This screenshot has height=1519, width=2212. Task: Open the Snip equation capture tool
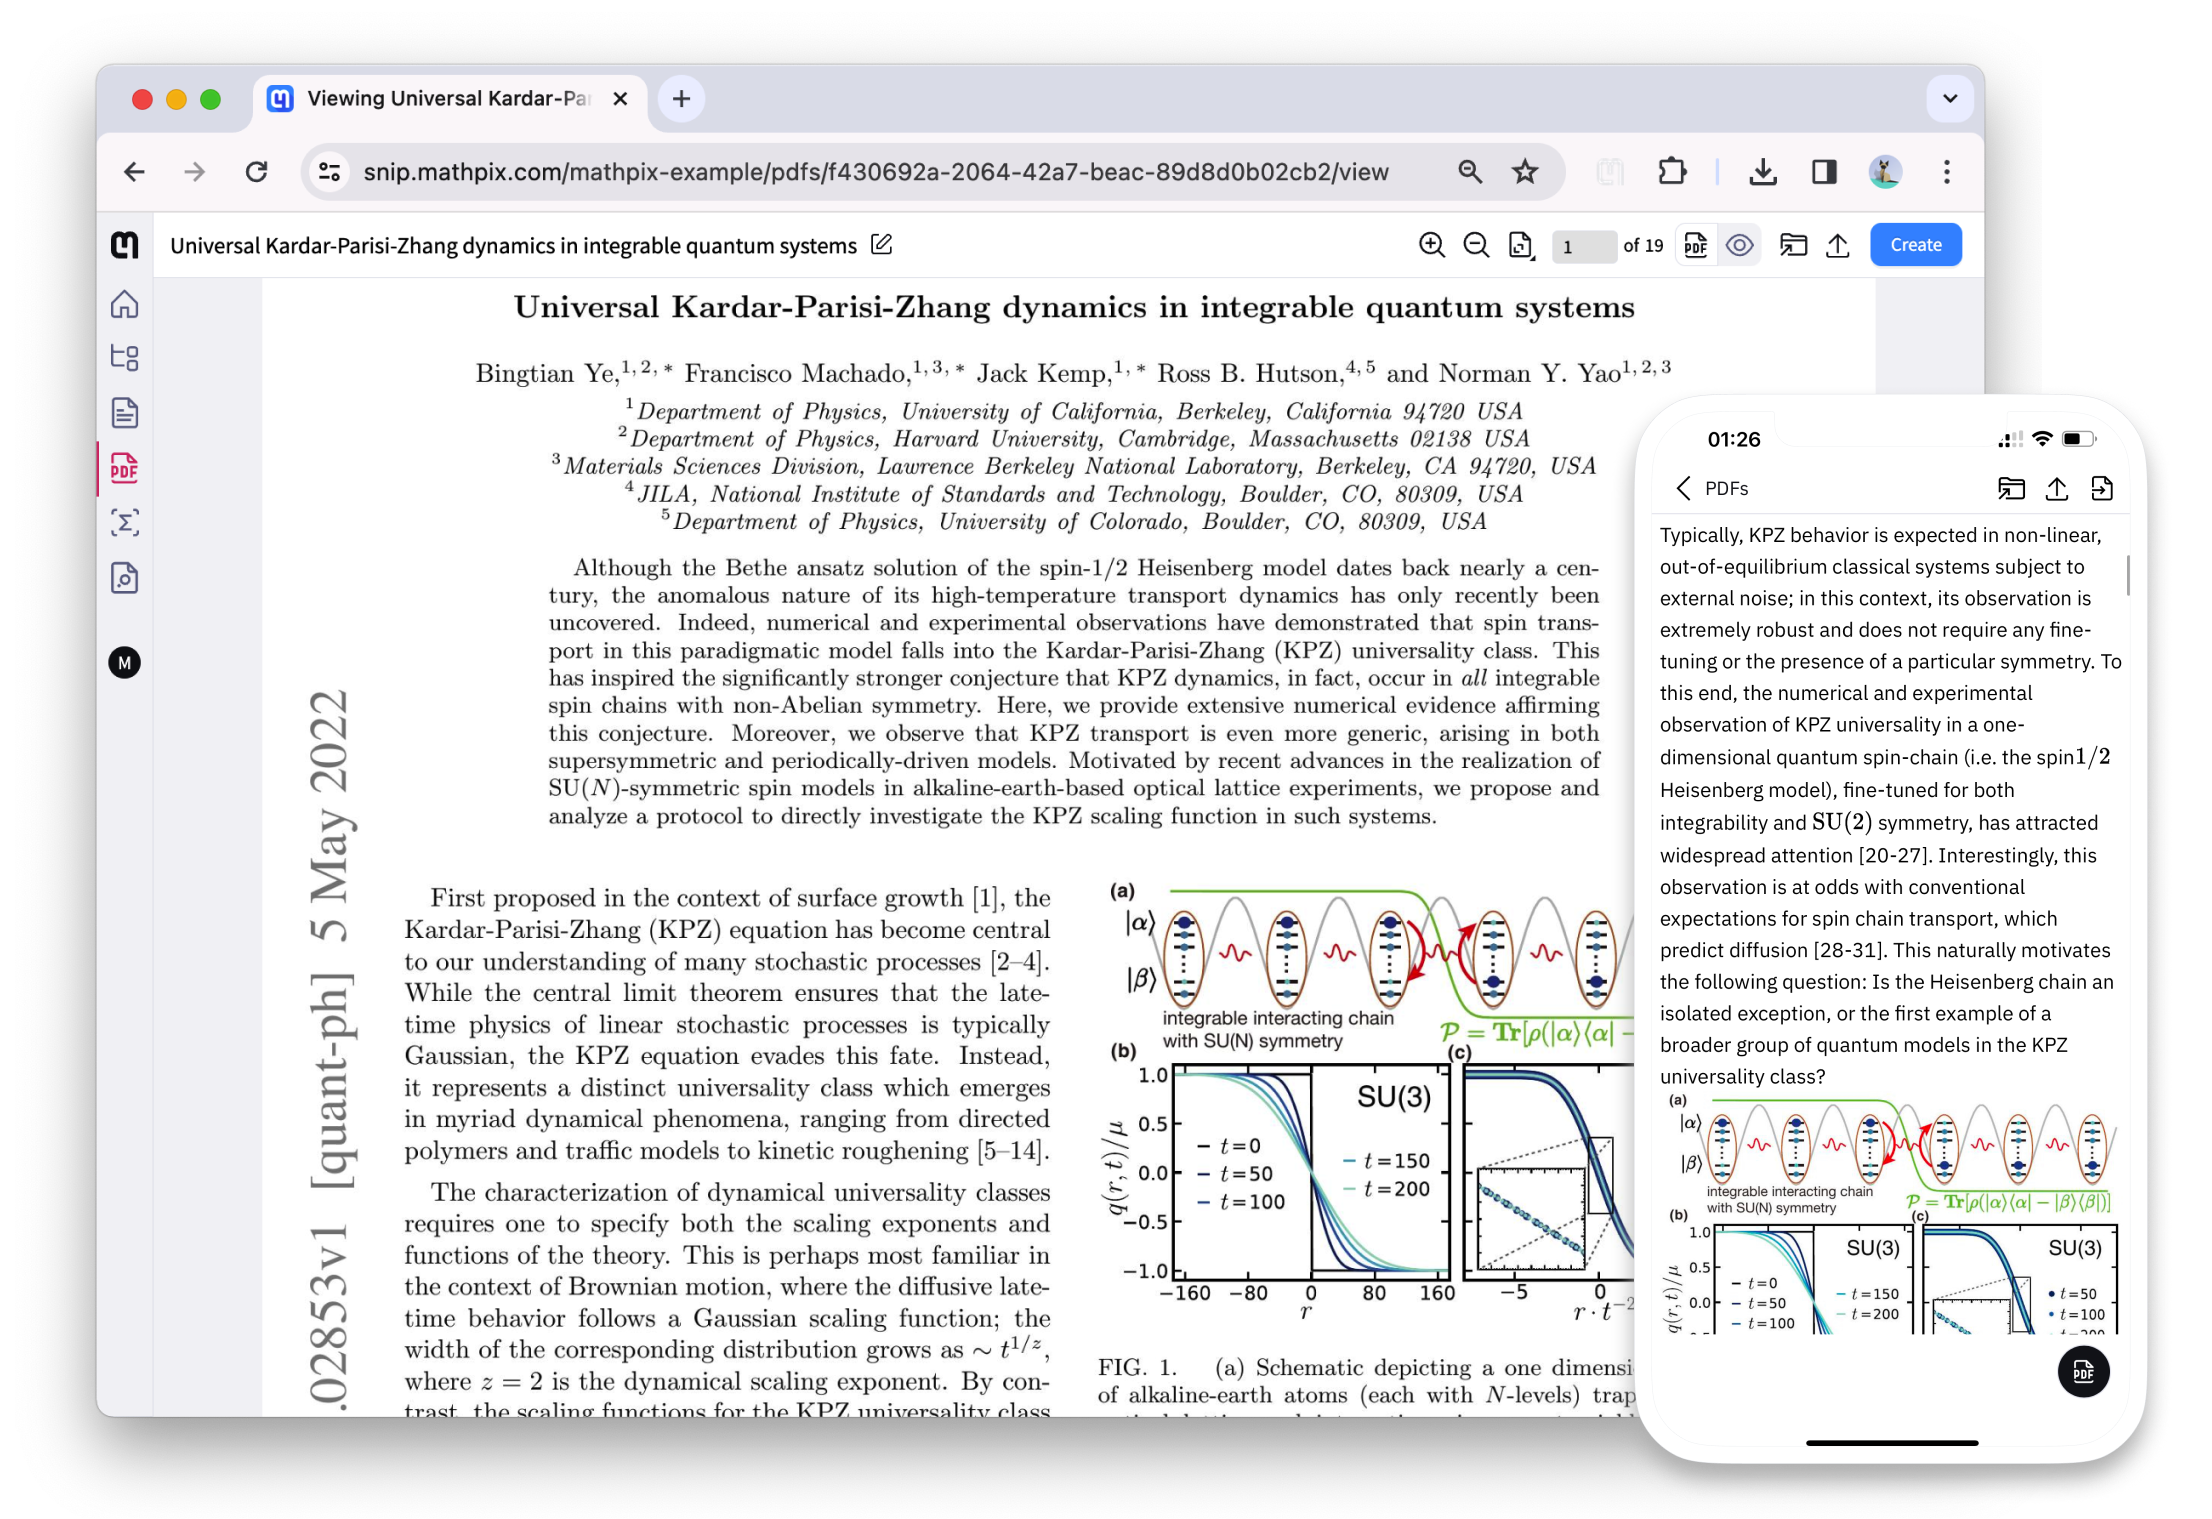pos(124,523)
